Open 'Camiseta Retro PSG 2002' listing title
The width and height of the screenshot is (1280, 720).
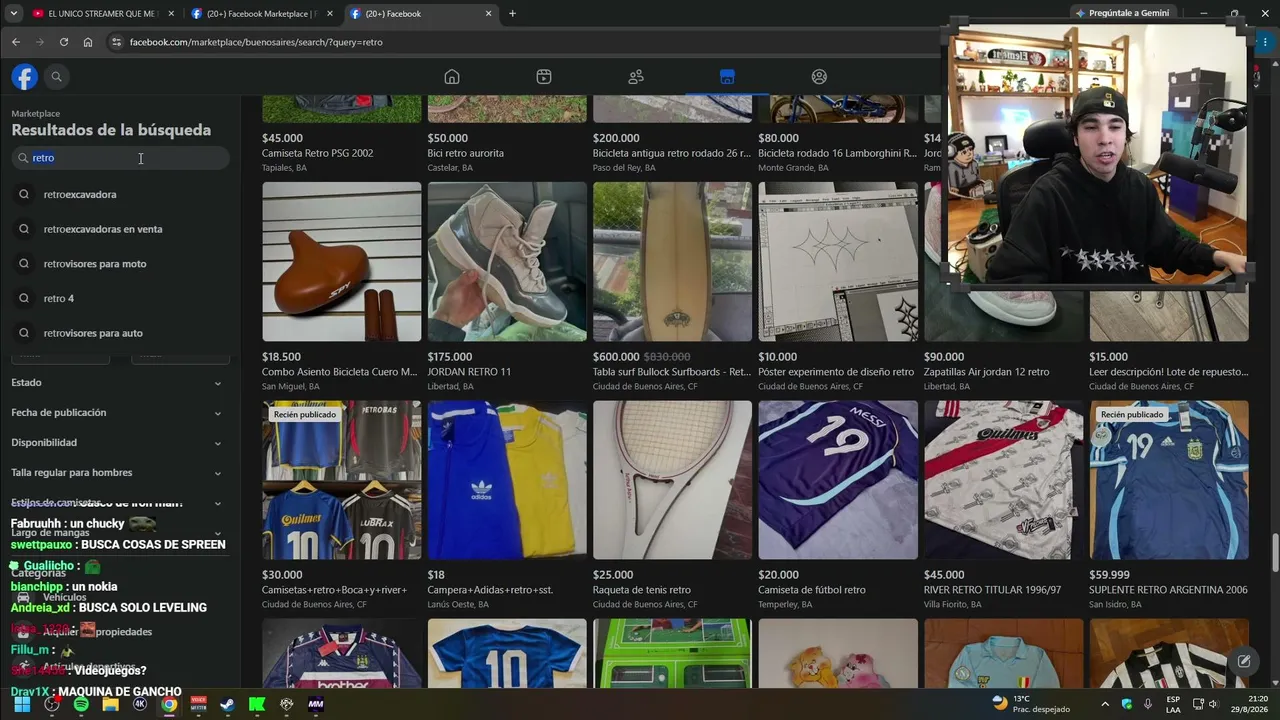pos(317,154)
